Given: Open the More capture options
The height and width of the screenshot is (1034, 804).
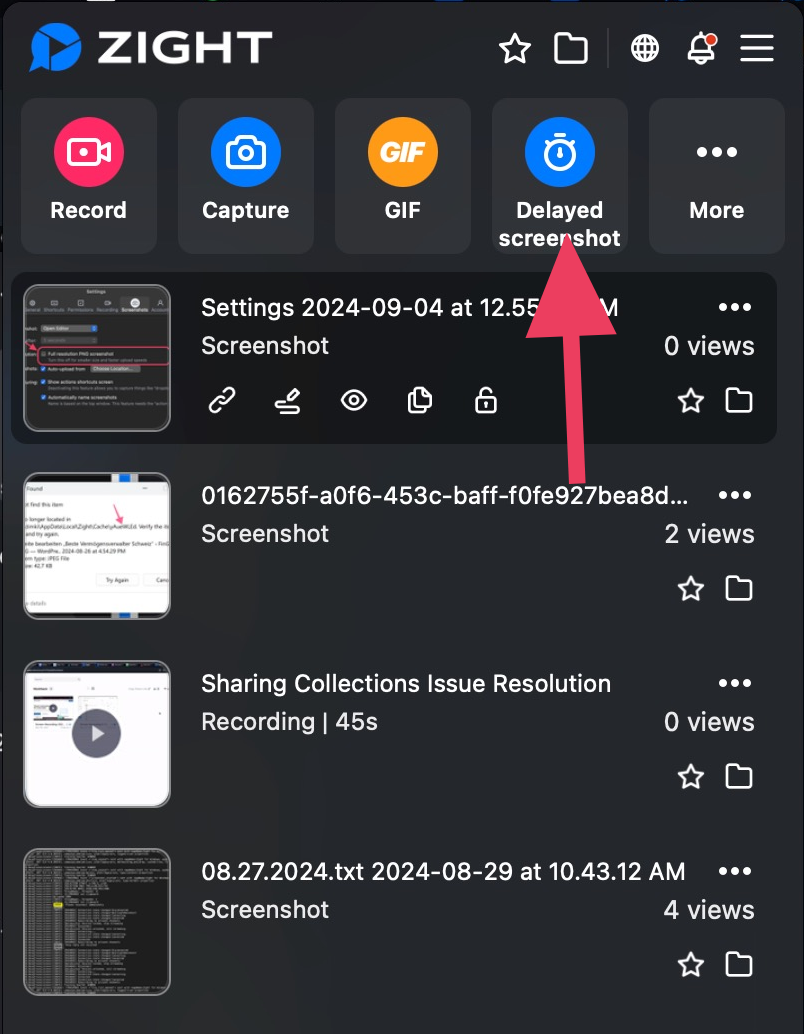Looking at the screenshot, I should coord(717,175).
